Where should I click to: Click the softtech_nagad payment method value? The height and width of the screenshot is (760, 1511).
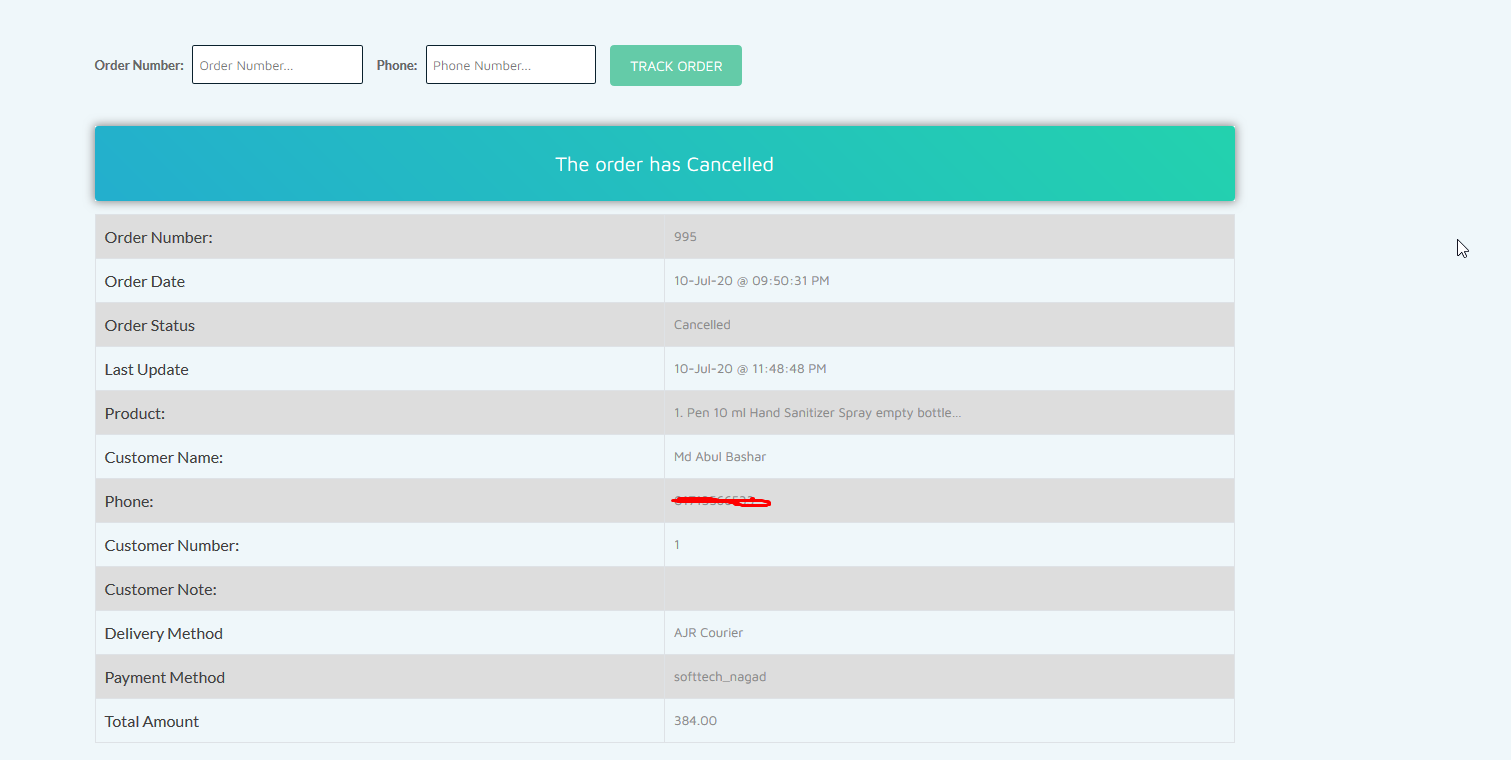(x=720, y=677)
